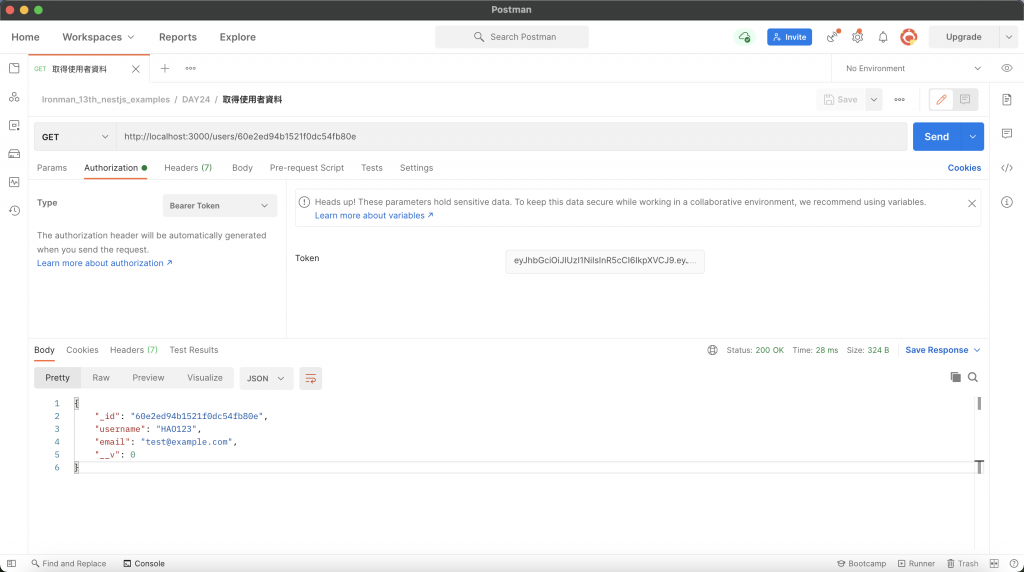This screenshot has height=572, width=1024.
Task: Click the request URL field
Action: [x=511, y=137]
